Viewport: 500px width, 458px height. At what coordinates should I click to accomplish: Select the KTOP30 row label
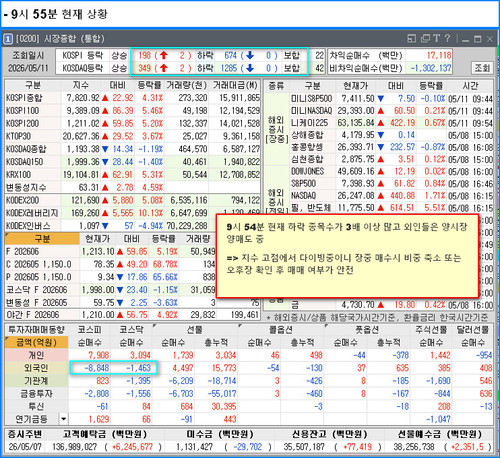pyautogui.click(x=18, y=136)
